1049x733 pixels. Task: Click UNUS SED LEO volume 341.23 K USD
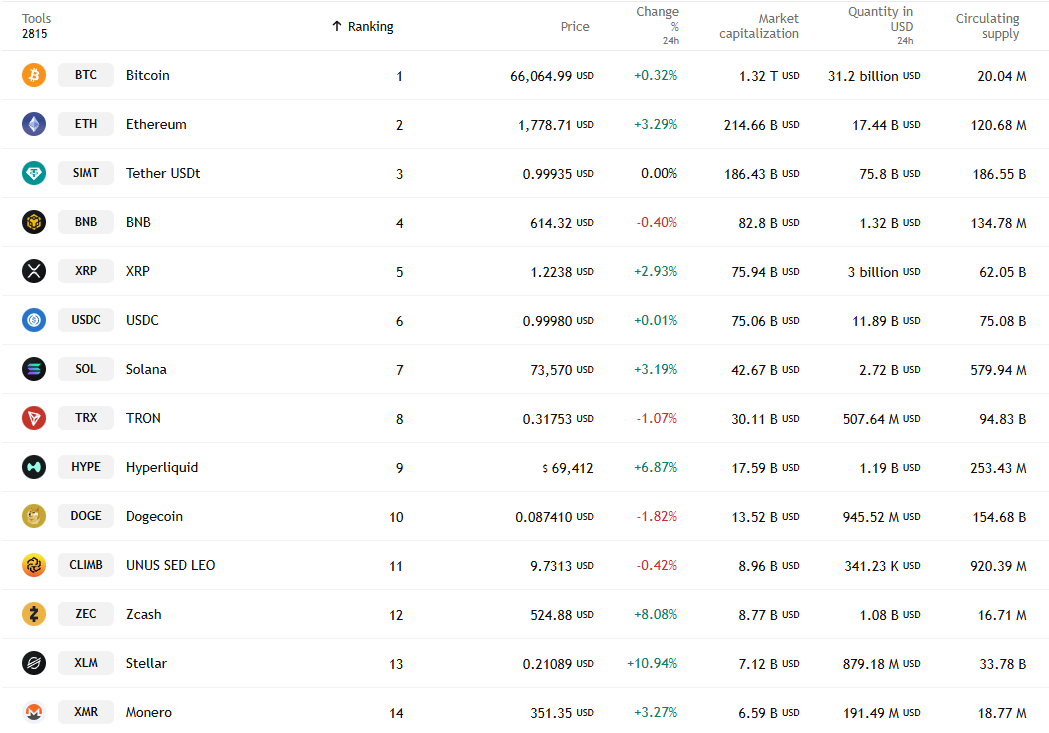point(882,566)
